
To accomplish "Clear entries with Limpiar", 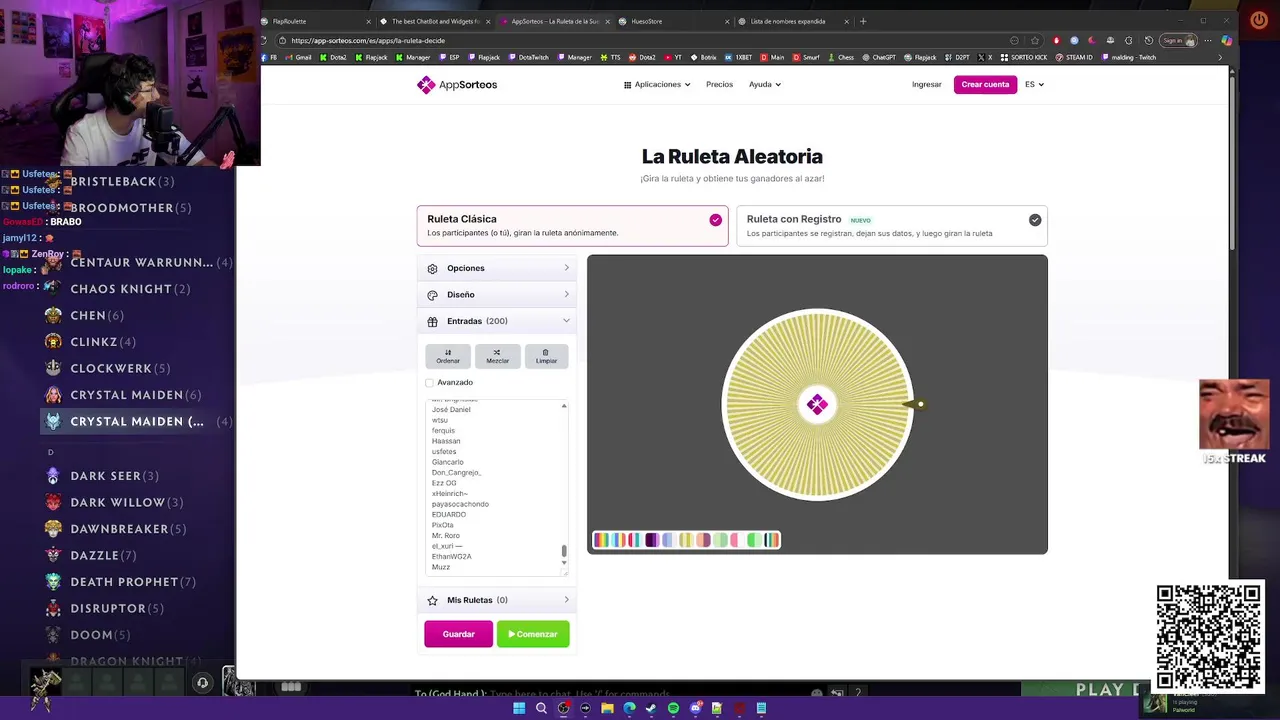I will pos(546,356).
